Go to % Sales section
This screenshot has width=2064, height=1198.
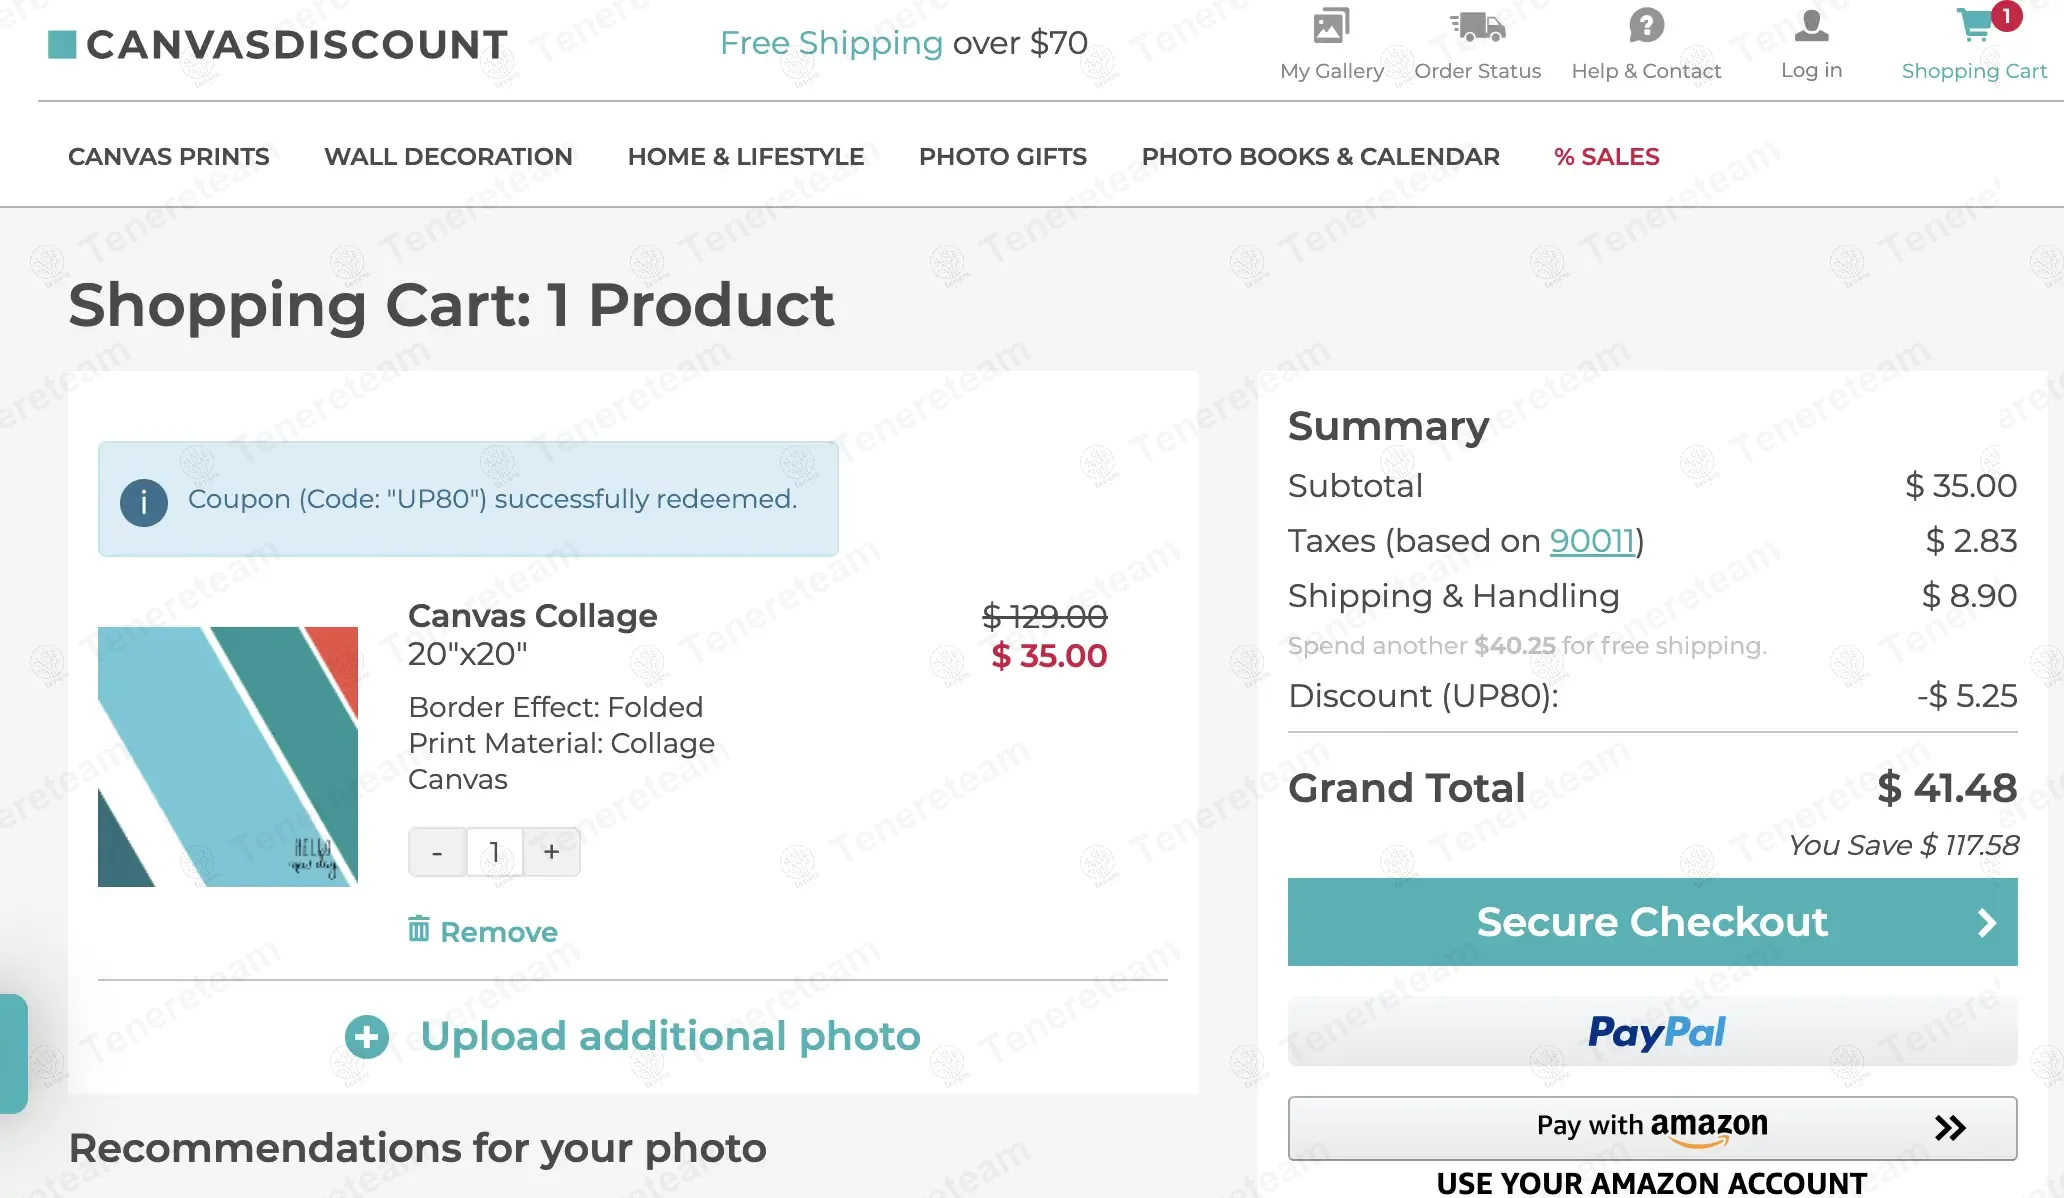[1606, 157]
